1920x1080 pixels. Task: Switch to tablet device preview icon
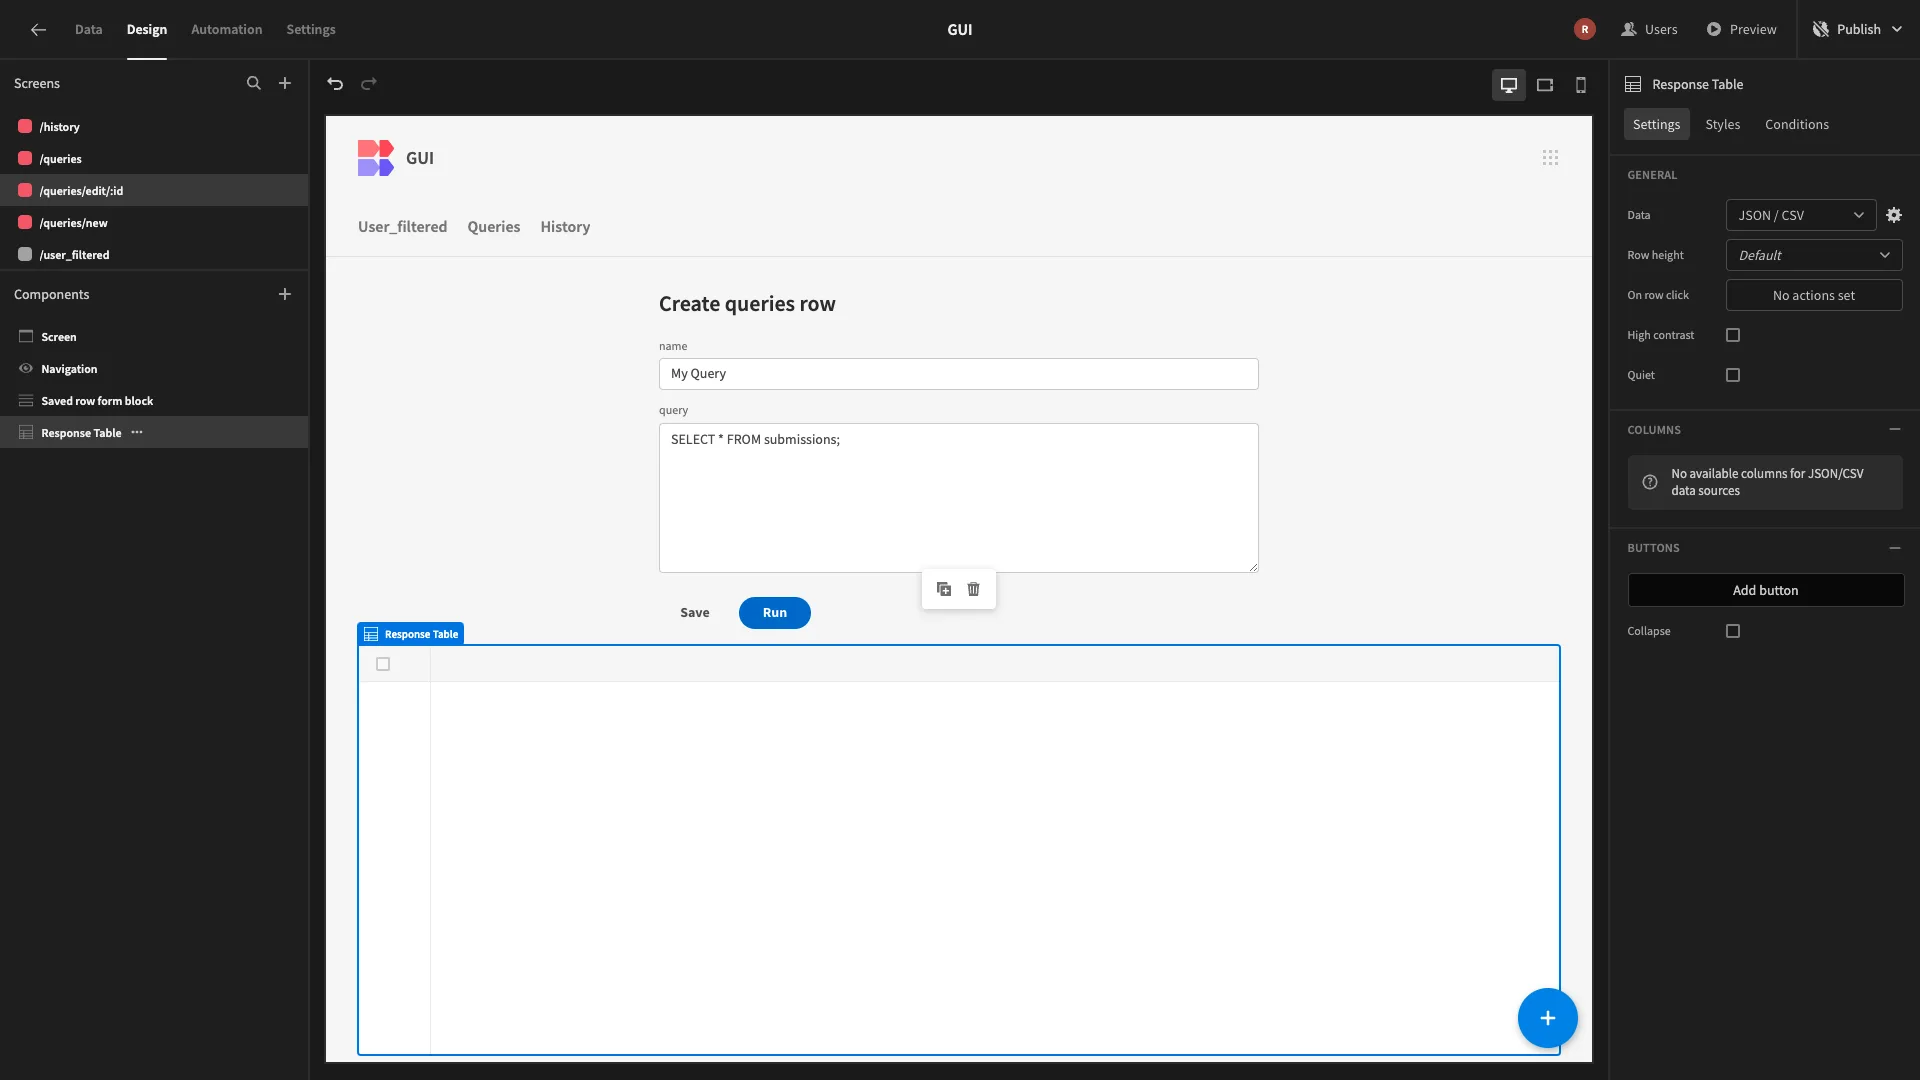point(1545,85)
